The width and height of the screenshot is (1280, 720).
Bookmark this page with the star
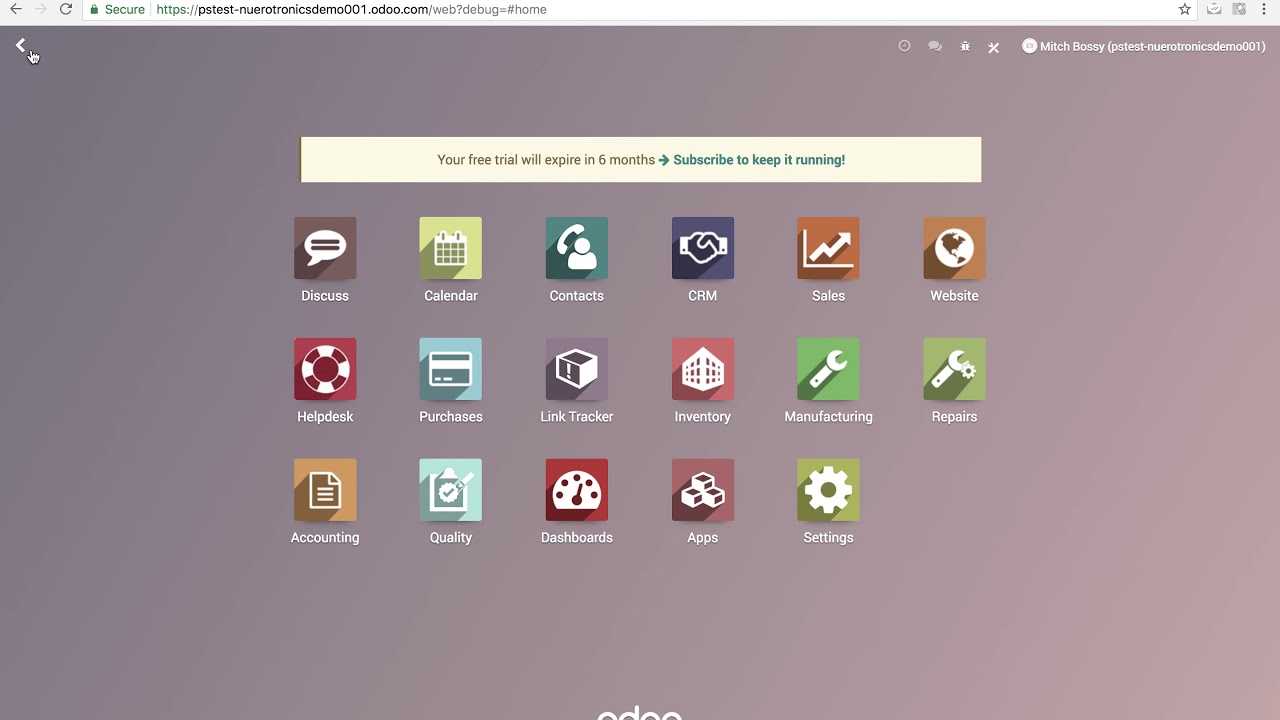tap(1185, 9)
